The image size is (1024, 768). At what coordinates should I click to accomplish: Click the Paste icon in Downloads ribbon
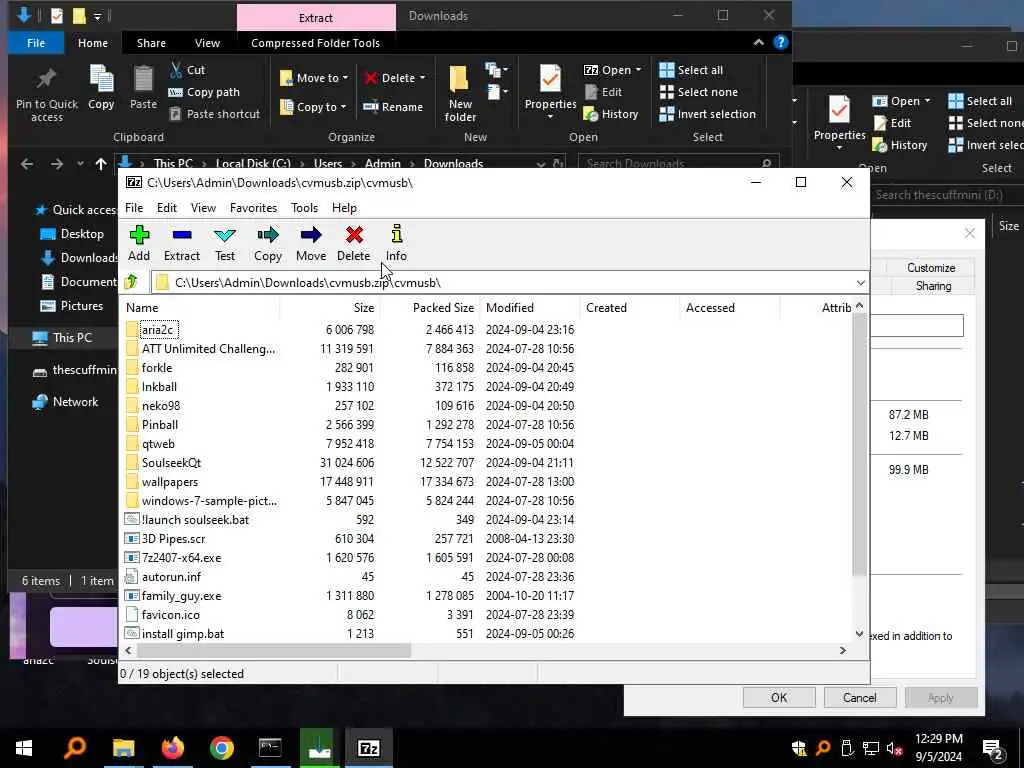pyautogui.click(x=143, y=88)
